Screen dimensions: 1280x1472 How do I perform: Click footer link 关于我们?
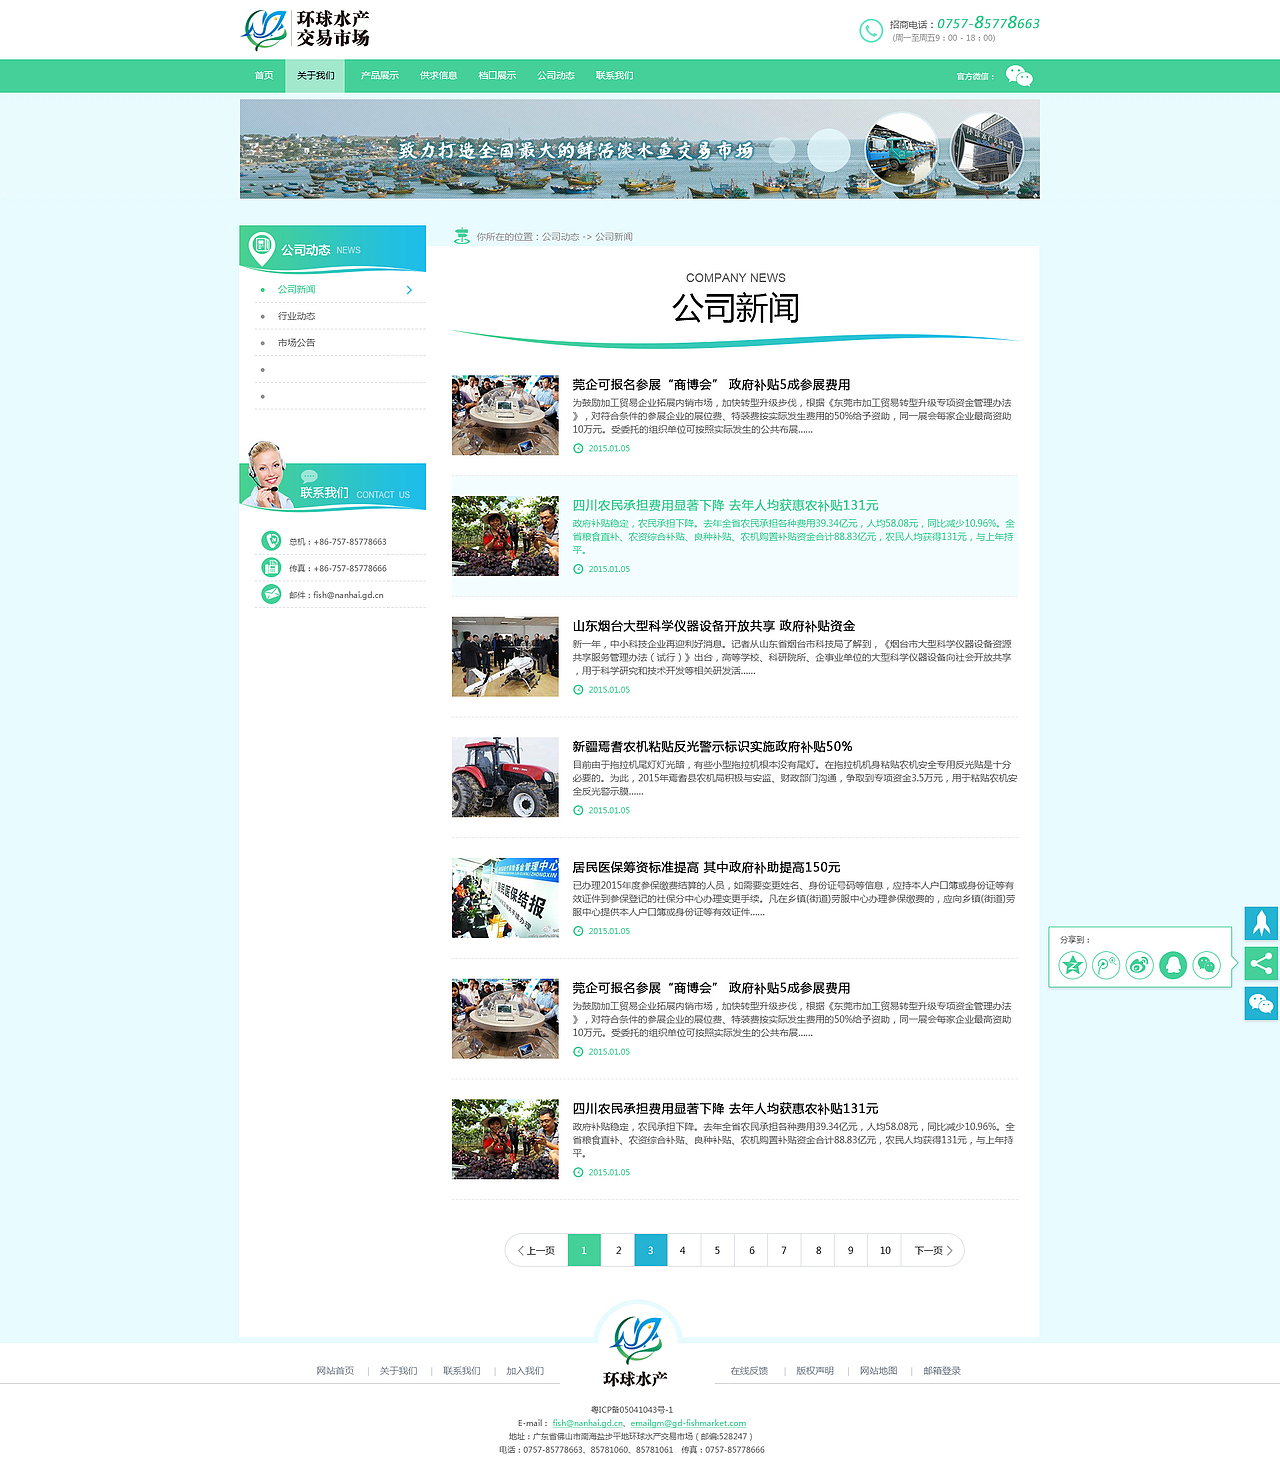tap(398, 1371)
